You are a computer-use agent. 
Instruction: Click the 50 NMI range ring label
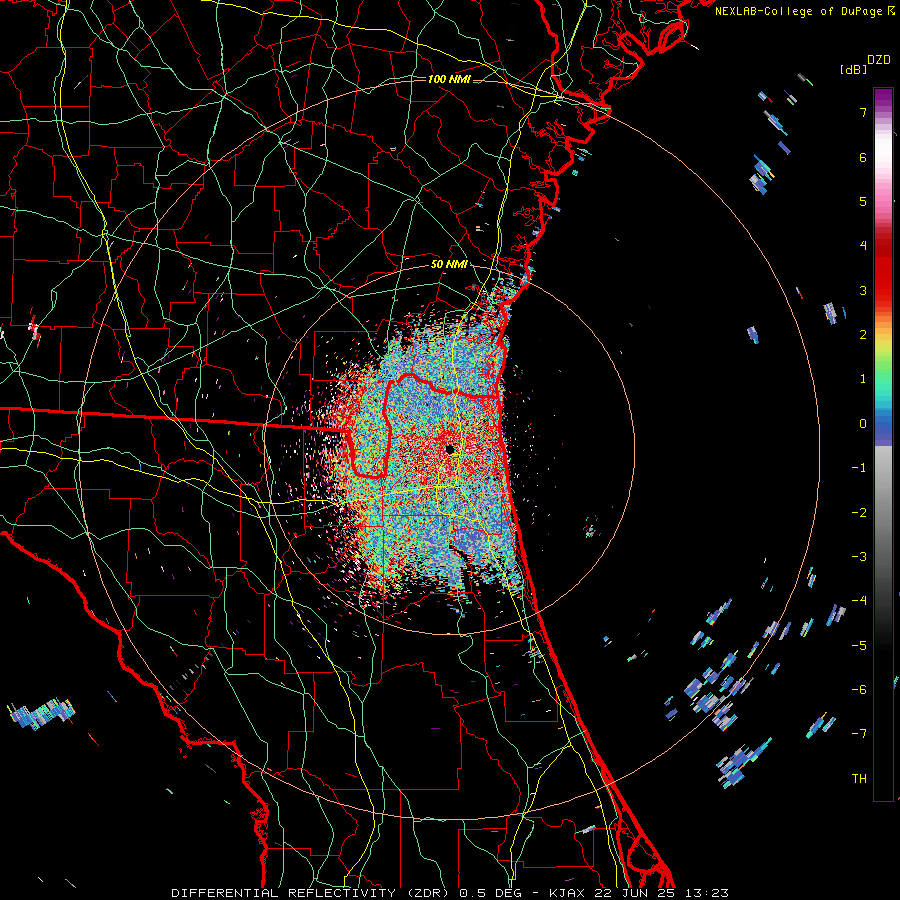click(449, 264)
